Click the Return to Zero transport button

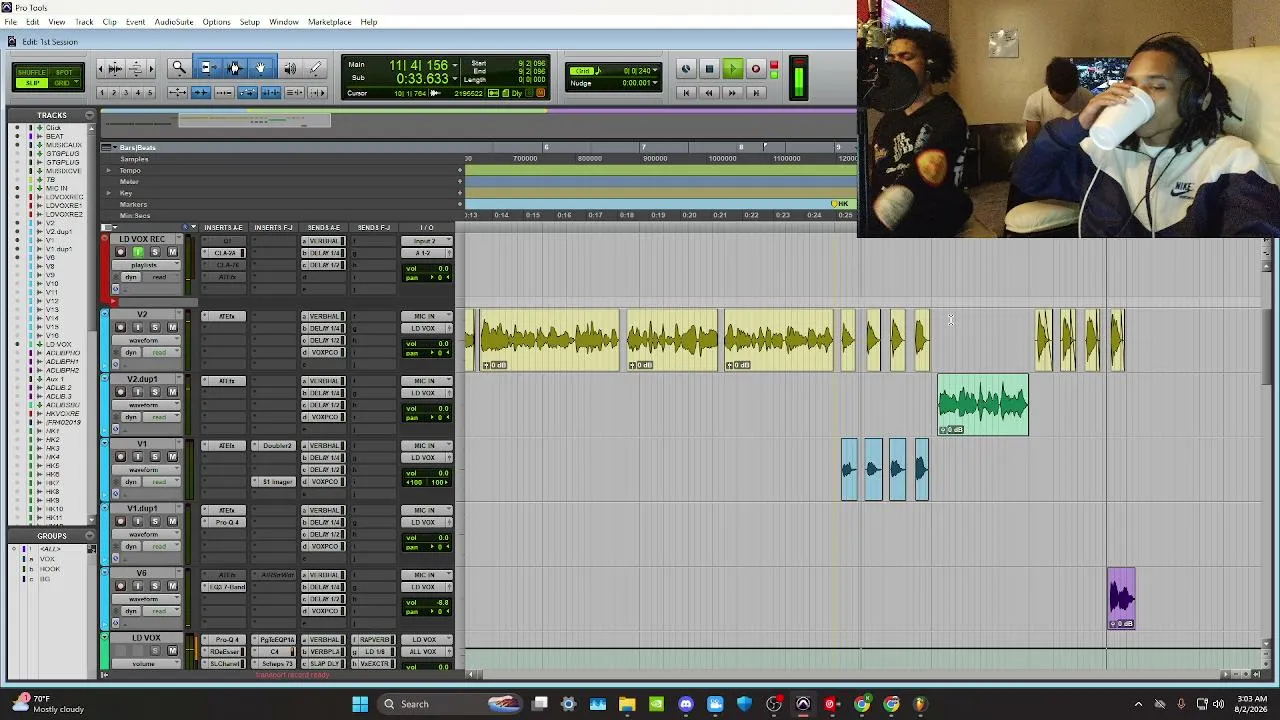click(x=686, y=93)
